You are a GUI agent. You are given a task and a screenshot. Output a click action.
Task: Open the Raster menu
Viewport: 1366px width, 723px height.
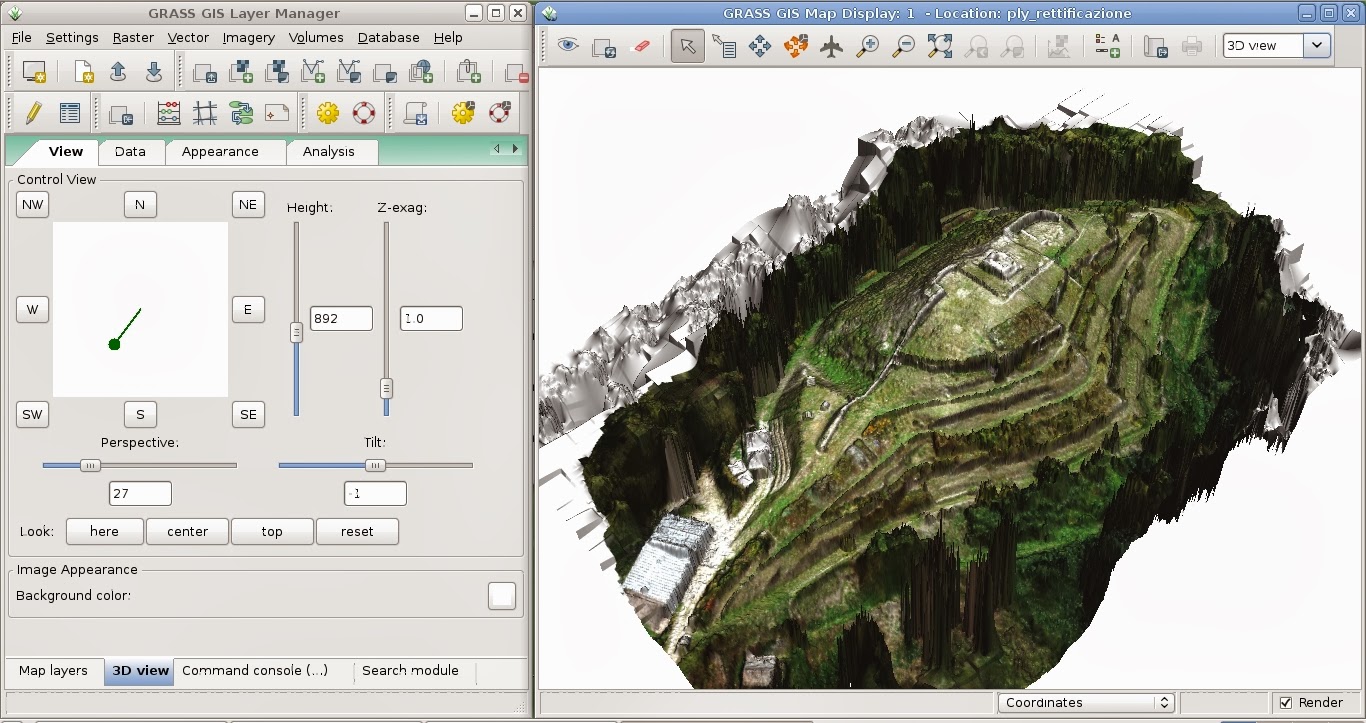click(133, 37)
